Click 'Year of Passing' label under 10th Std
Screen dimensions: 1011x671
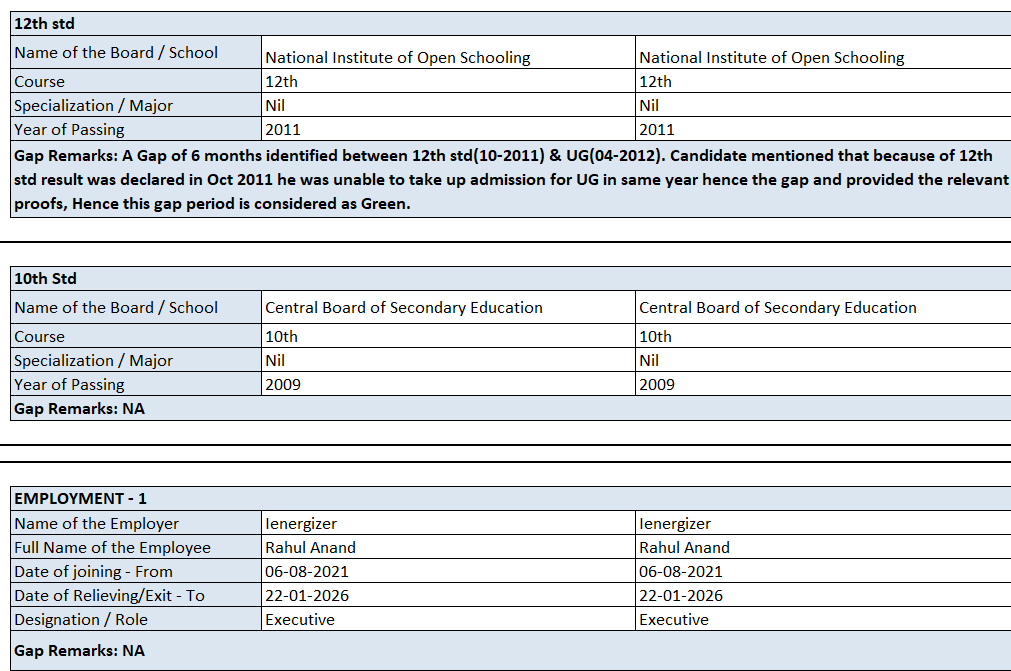tap(69, 385)
